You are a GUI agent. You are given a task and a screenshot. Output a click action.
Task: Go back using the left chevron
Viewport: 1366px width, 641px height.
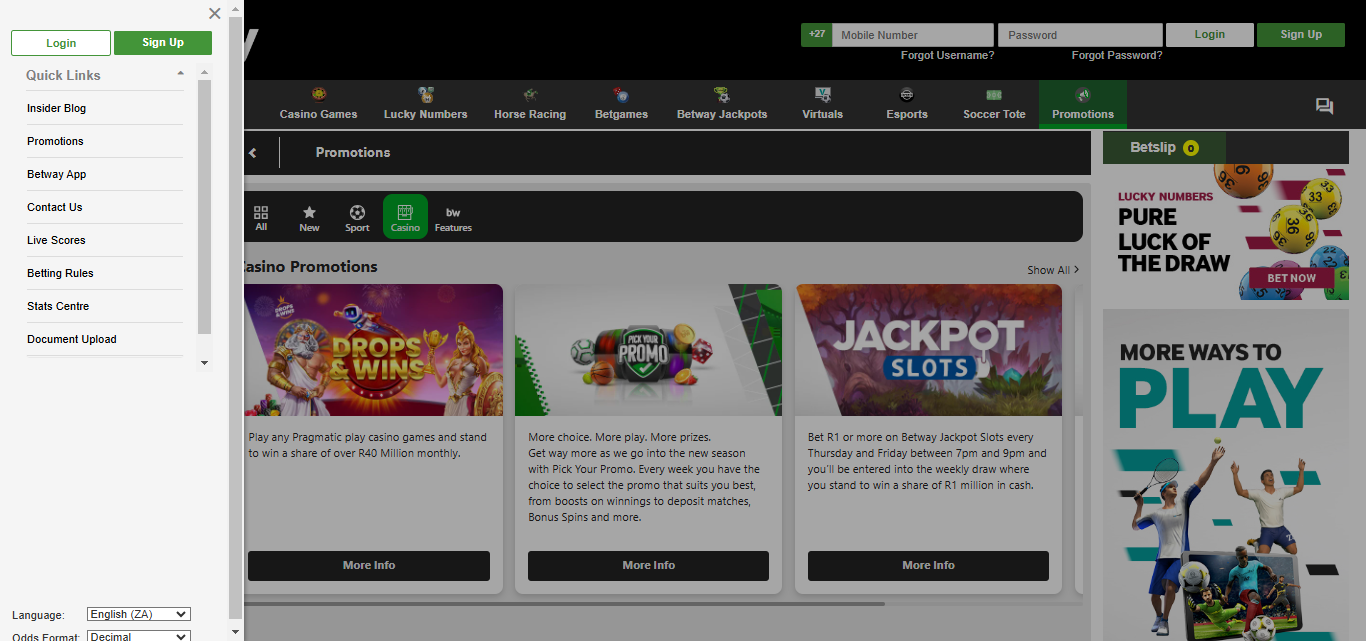253,153
